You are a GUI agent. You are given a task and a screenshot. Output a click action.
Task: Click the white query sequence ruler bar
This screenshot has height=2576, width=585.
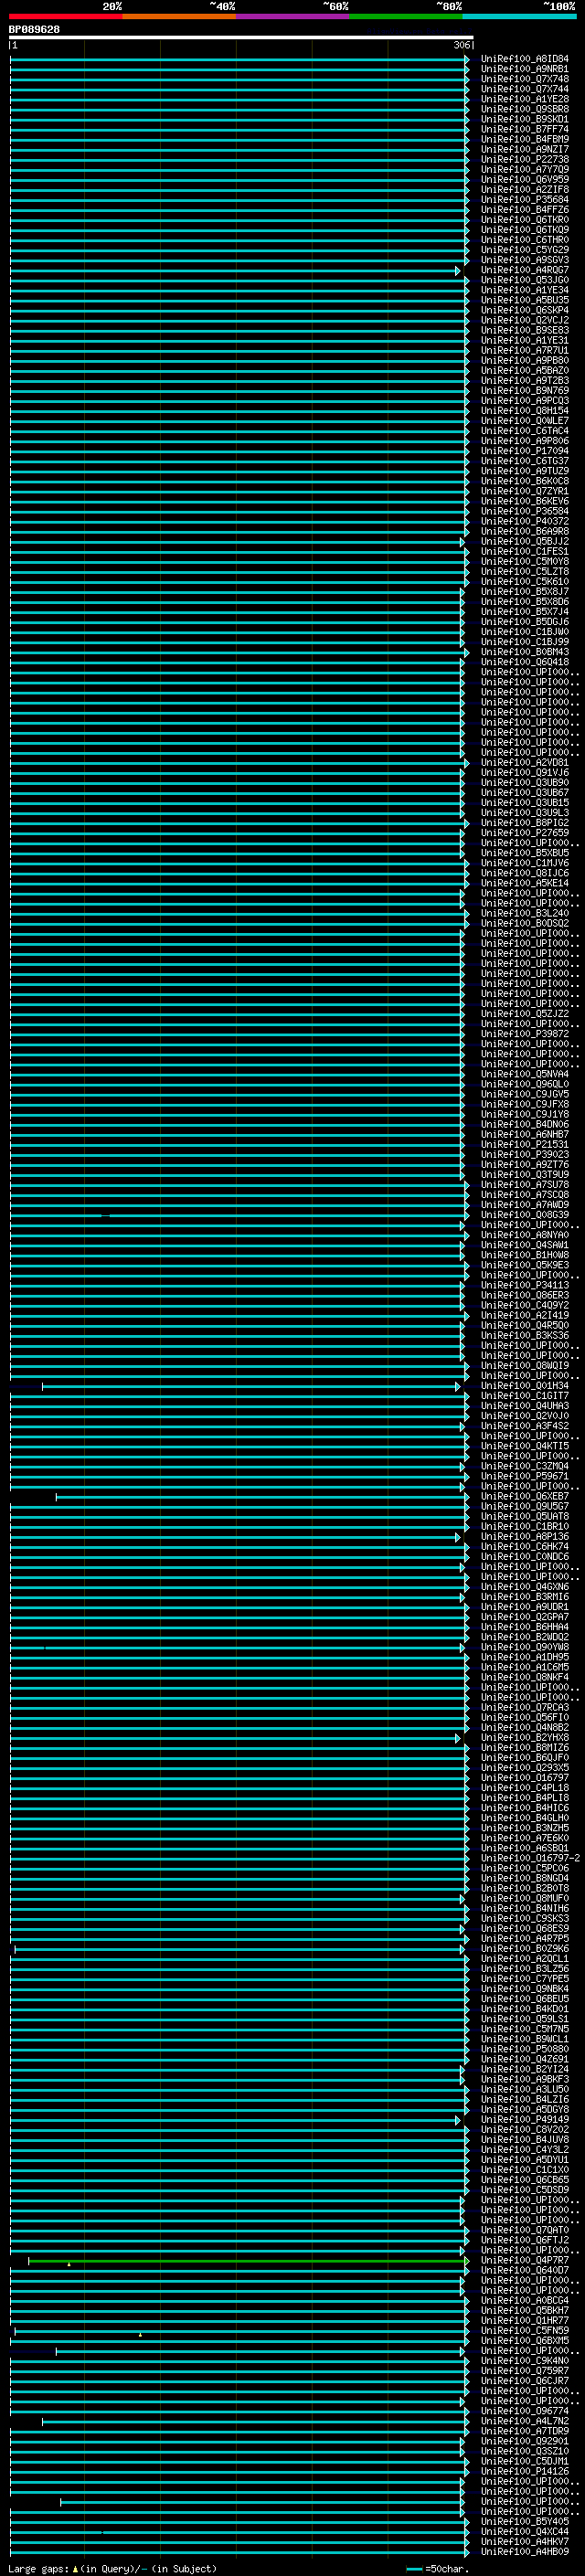click(x=241, y=37)
